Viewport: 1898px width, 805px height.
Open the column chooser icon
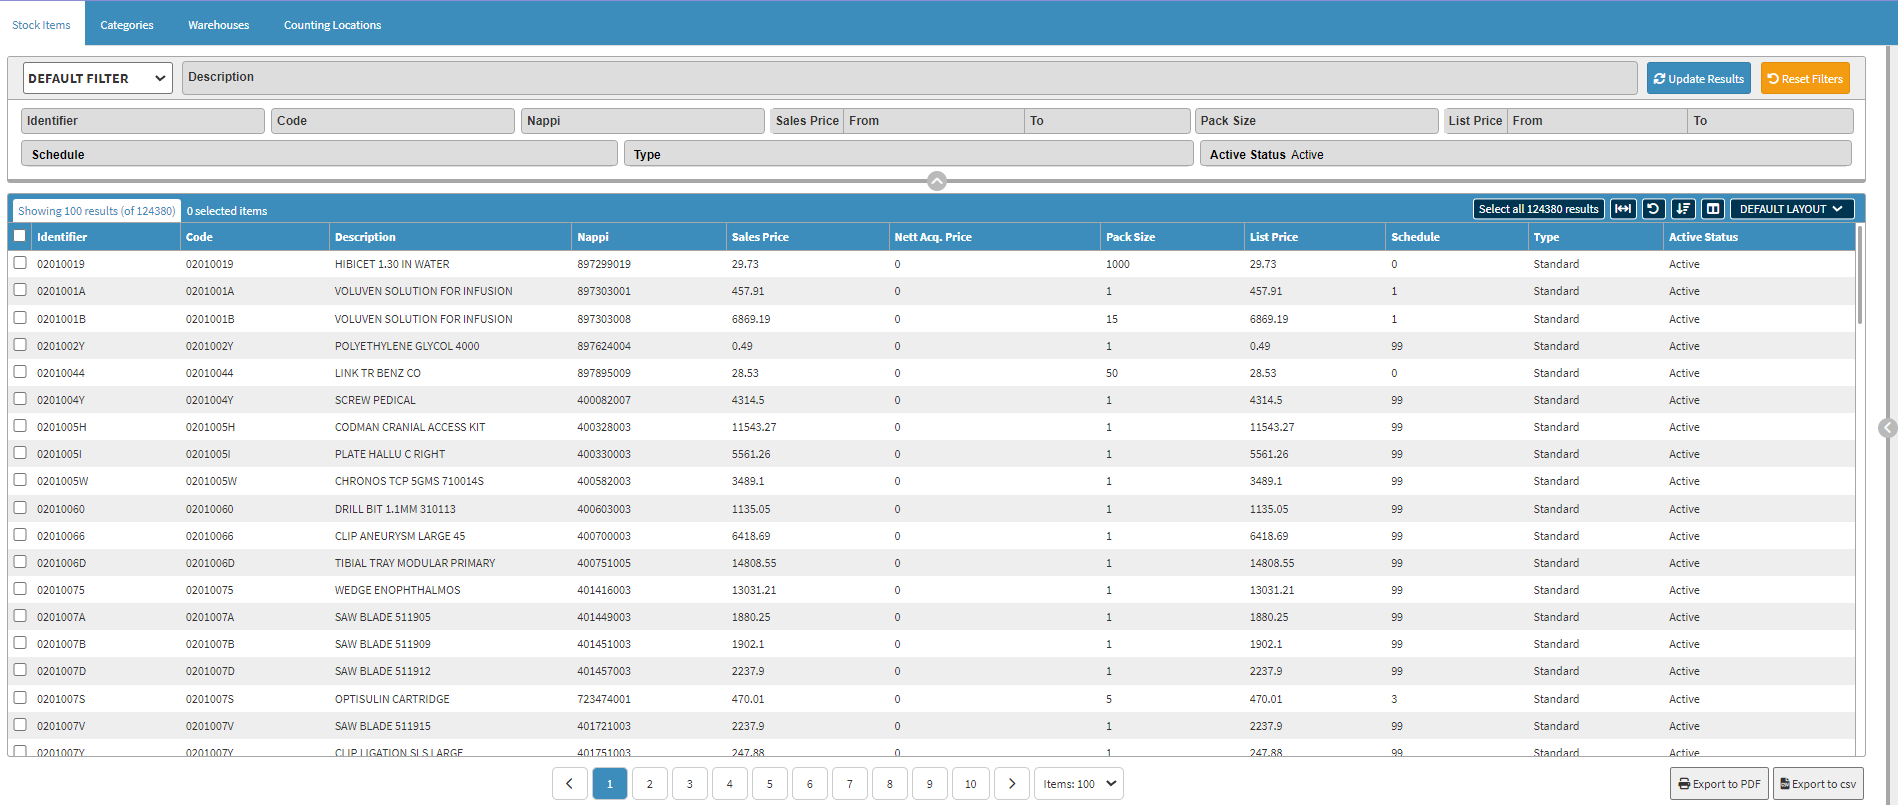pyautogui.click(x=1713, y=209)
